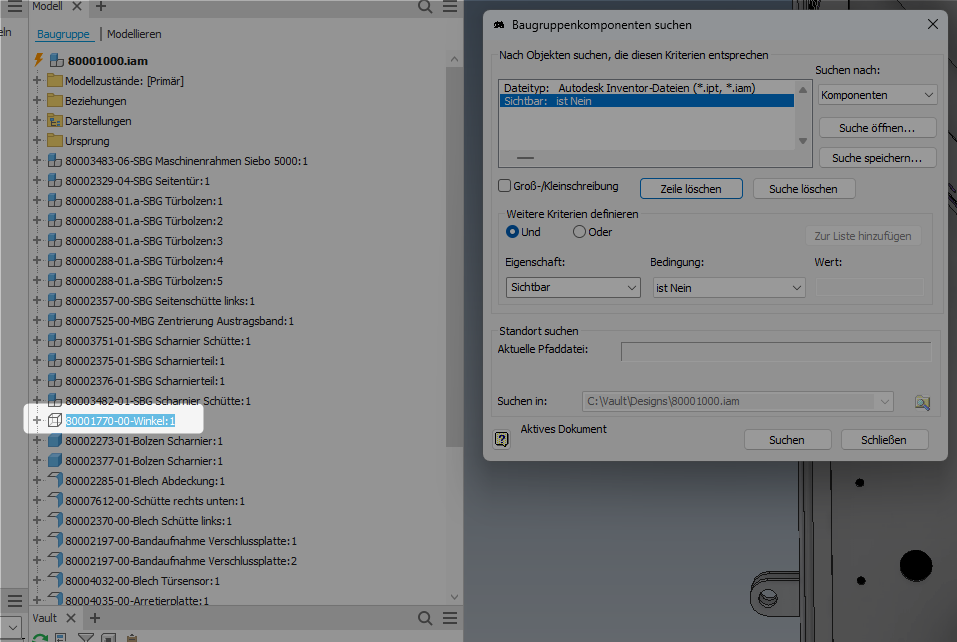This screenshot has width=957, height=642.
Task: Click sheet metal icon of 80004032-00-Blech Türsensor:1
Action: pyautogui.click(x=55, y=580)
